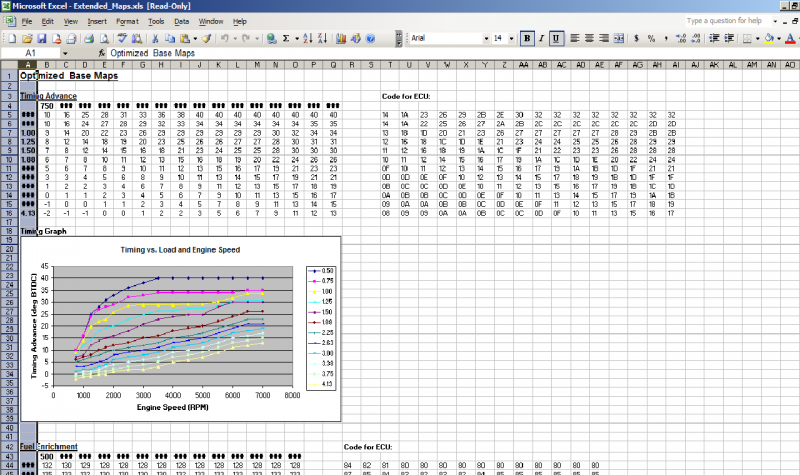Open the help question dropdown arrow
The height and width of the screenshot is (475, 800).
pos(775,21)
